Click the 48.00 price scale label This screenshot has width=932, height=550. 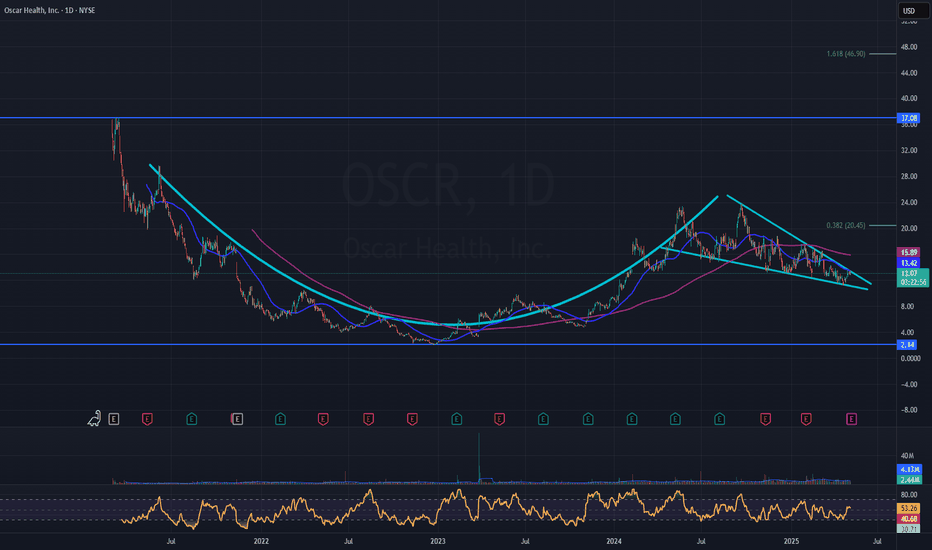coord(909,47)
